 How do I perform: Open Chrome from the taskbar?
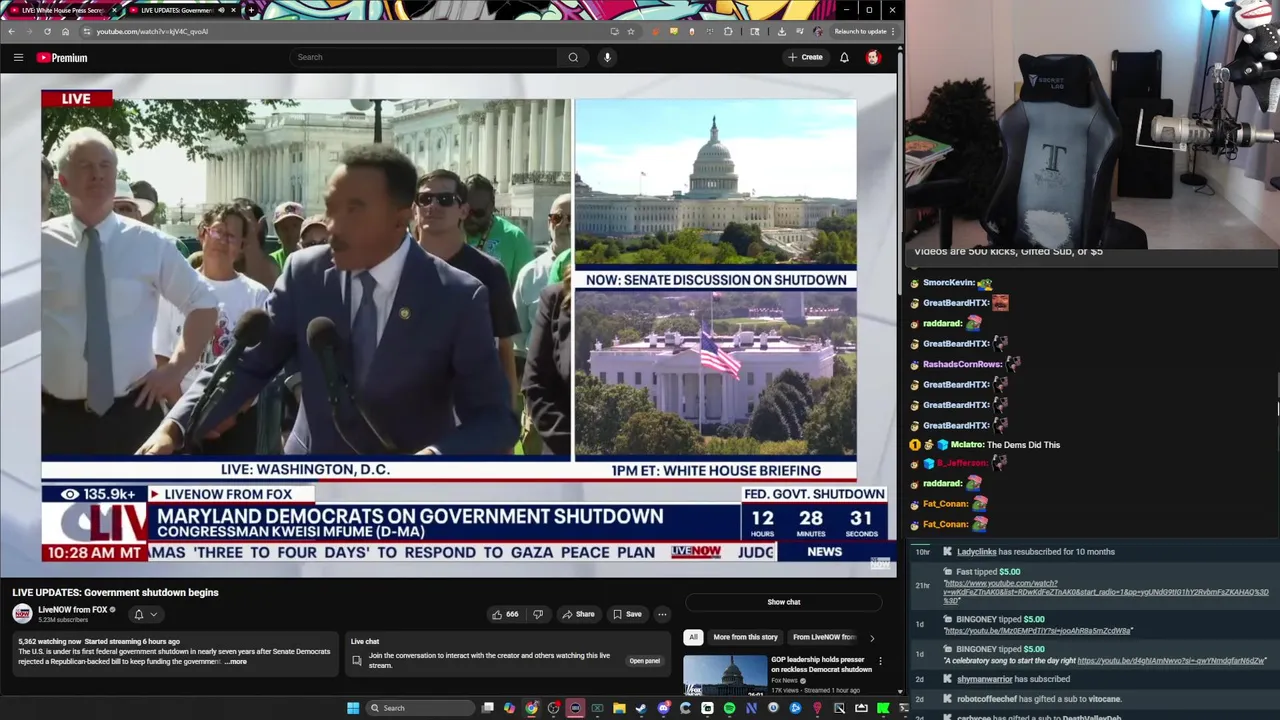coord(531,708)
